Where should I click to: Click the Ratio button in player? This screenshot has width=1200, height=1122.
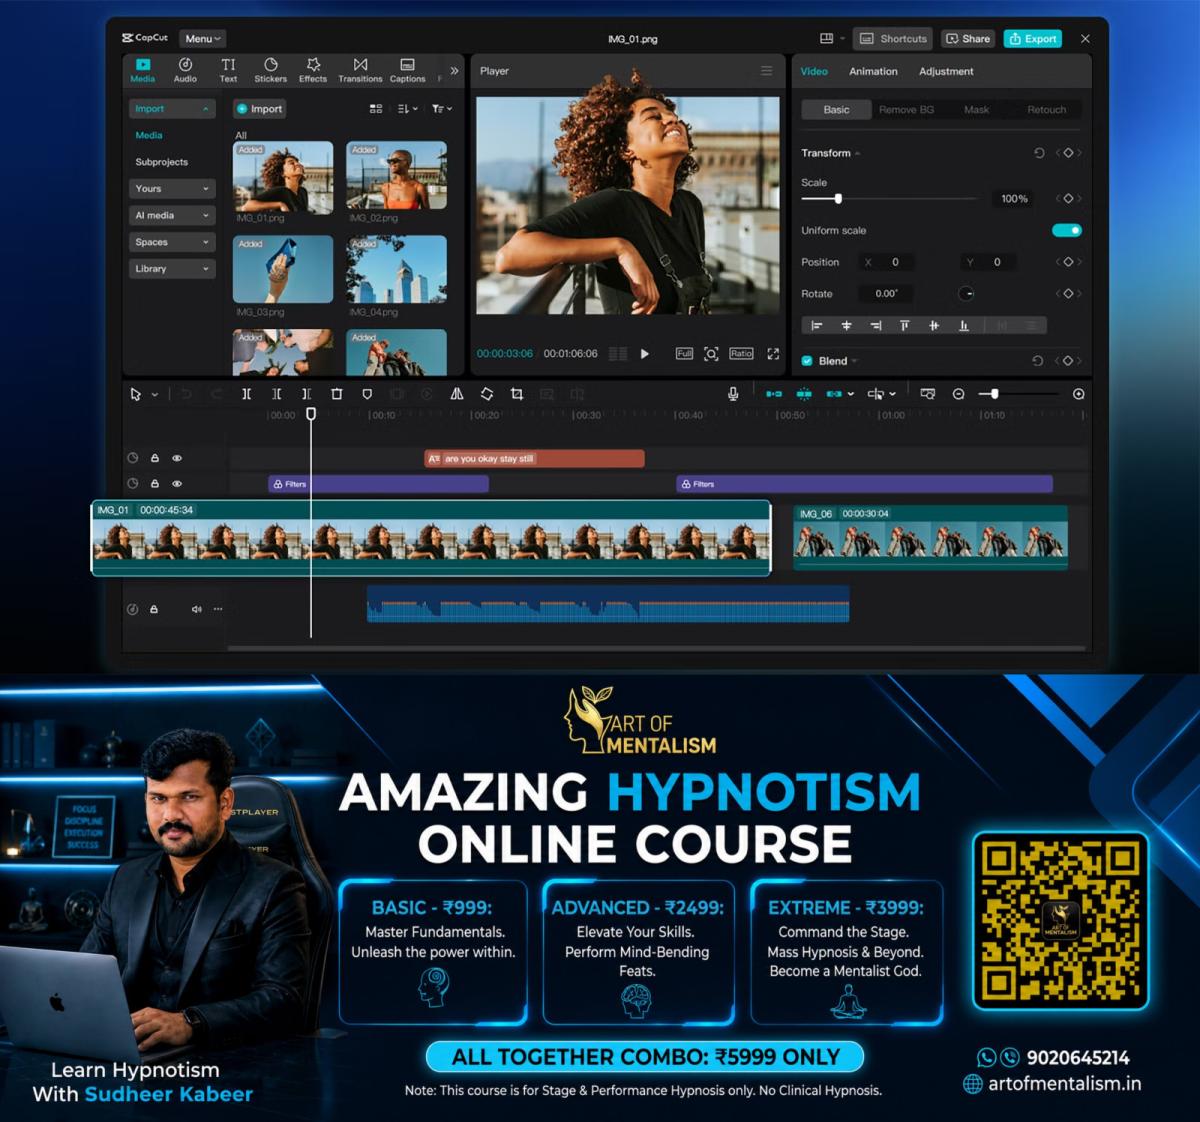[741, 353]
